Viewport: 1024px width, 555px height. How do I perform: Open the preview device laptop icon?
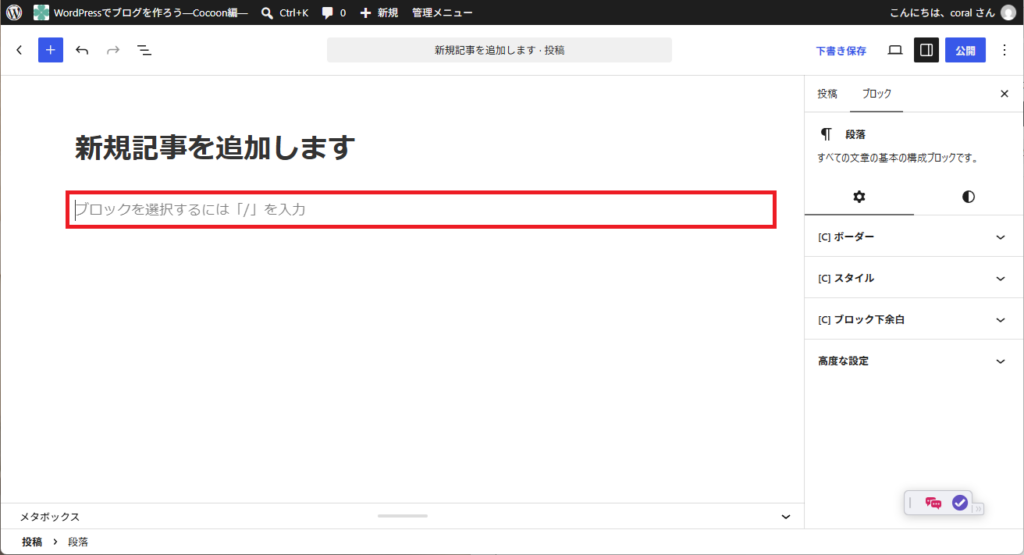tap(895, 50)
